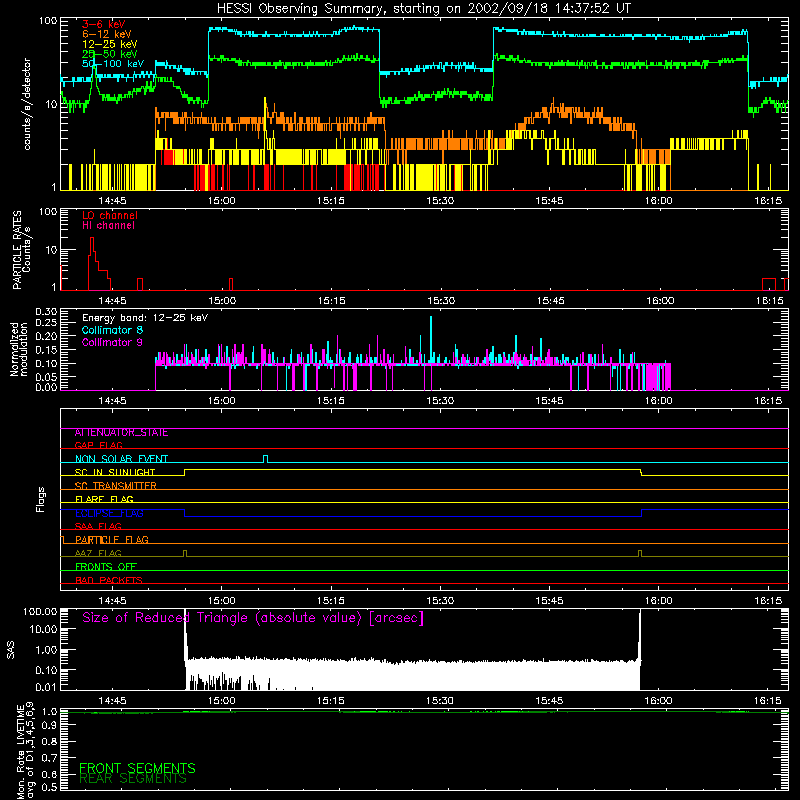
Task: Click the ECLIPSE_FLAG label
Action: tap(109, 513)
